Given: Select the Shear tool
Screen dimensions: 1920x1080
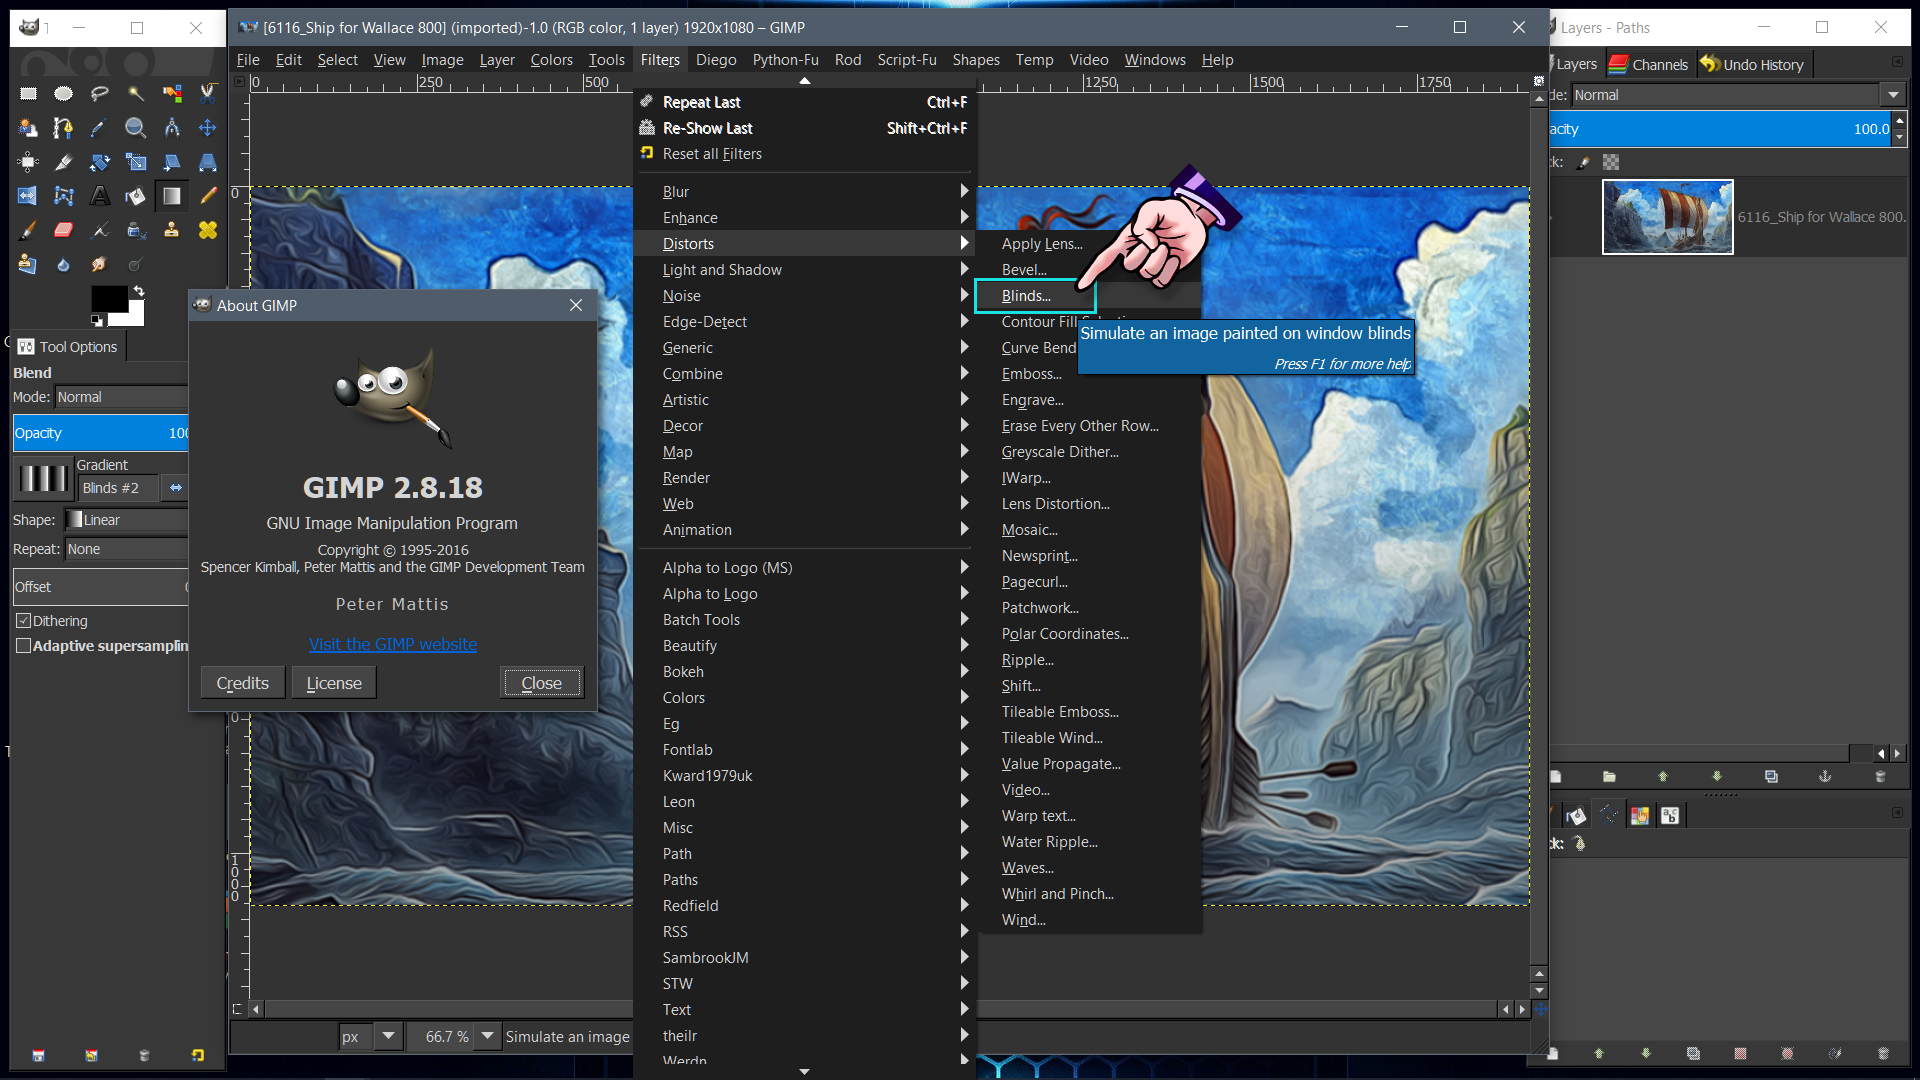Looking at the screenshot, I should click(x=172, y=161).
